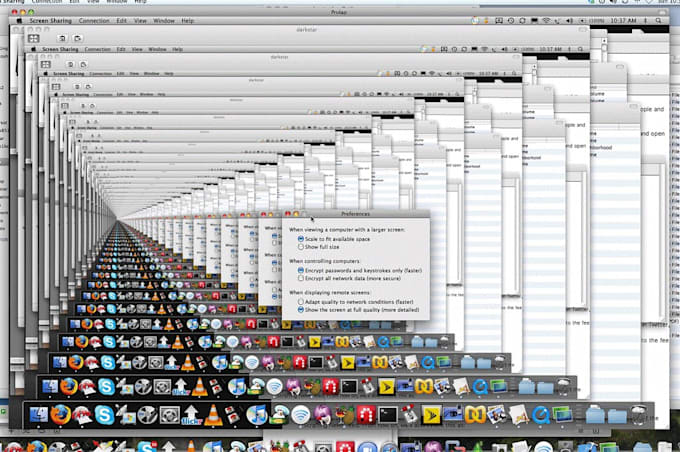
Task: Launch the VLC cone in the largest full dock row
Action: point(213,415)
